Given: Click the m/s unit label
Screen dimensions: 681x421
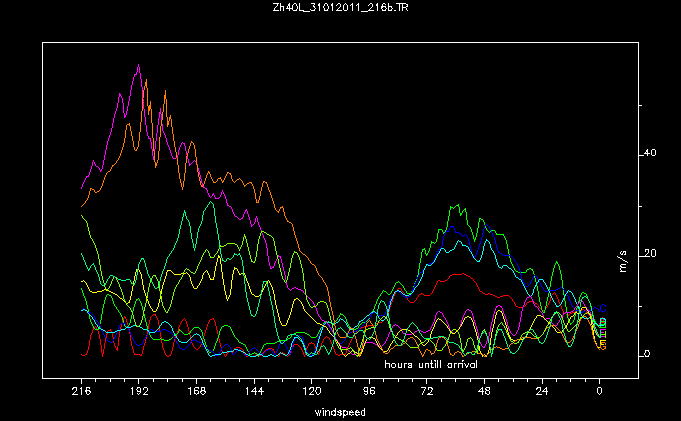Looking at the screenshot, I should [622, 262].
